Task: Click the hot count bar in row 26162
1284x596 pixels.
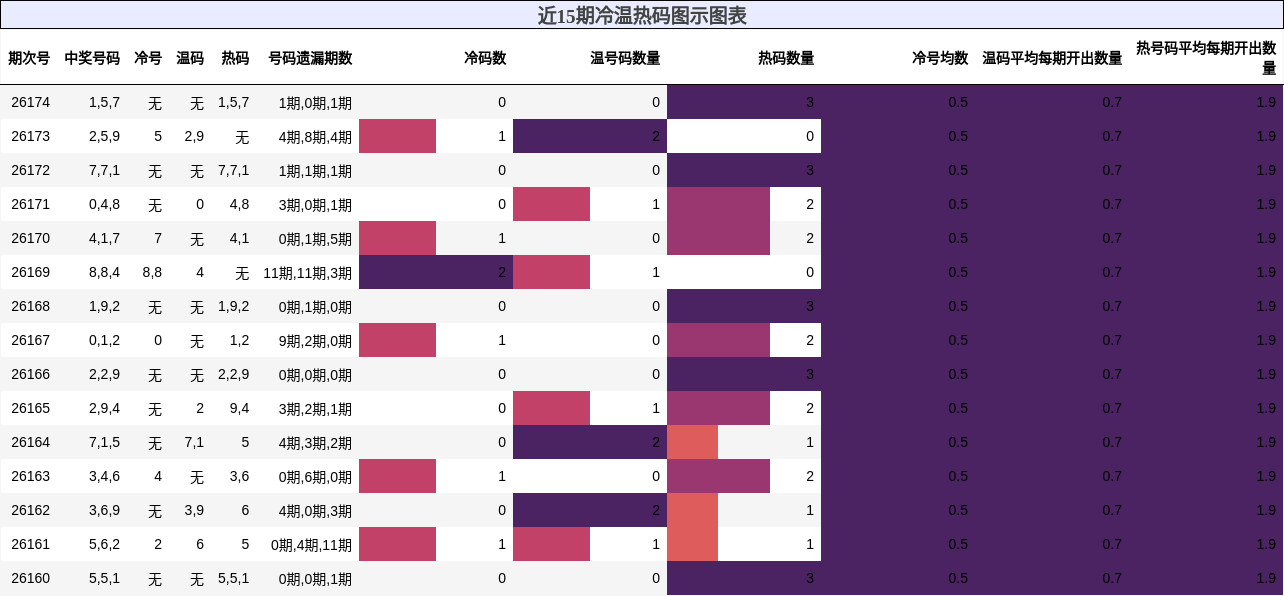Action: 692,510
